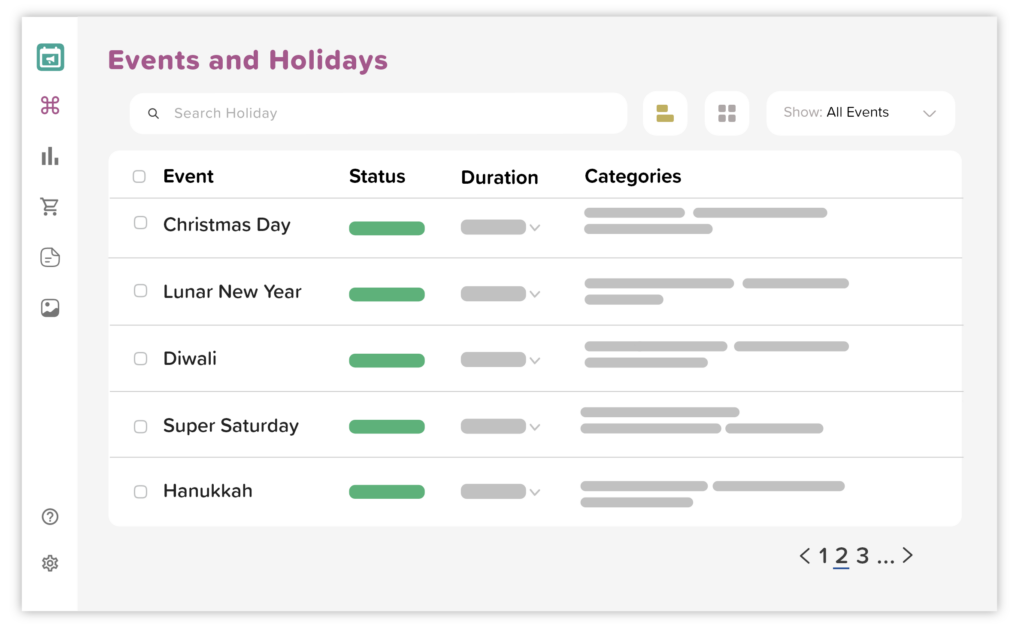
Task: Open the bar chart analytics icon
Action: pyautogui.click(x=50, y=155)
